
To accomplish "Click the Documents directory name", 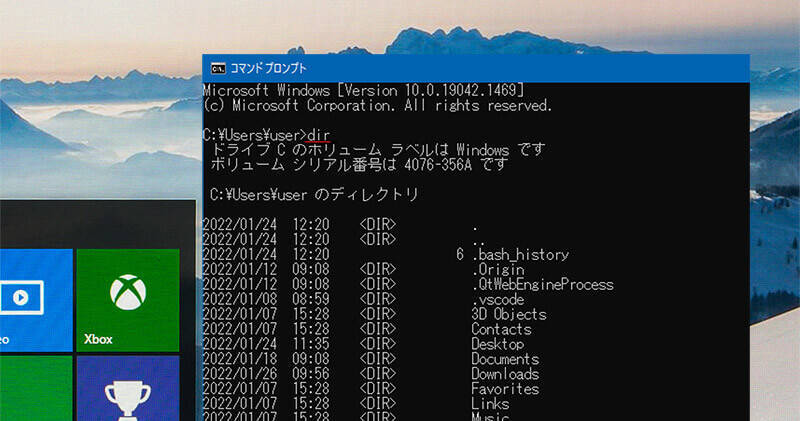I will click(x=505, y=359).
